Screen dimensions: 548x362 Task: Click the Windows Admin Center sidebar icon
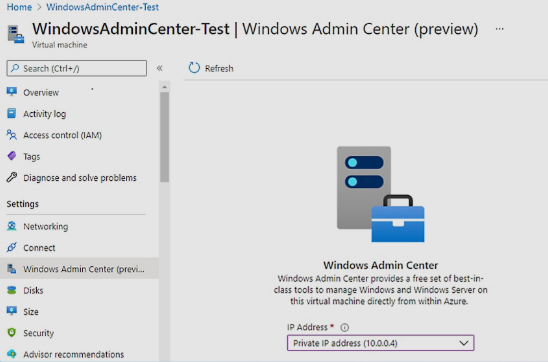click(12, 269)
